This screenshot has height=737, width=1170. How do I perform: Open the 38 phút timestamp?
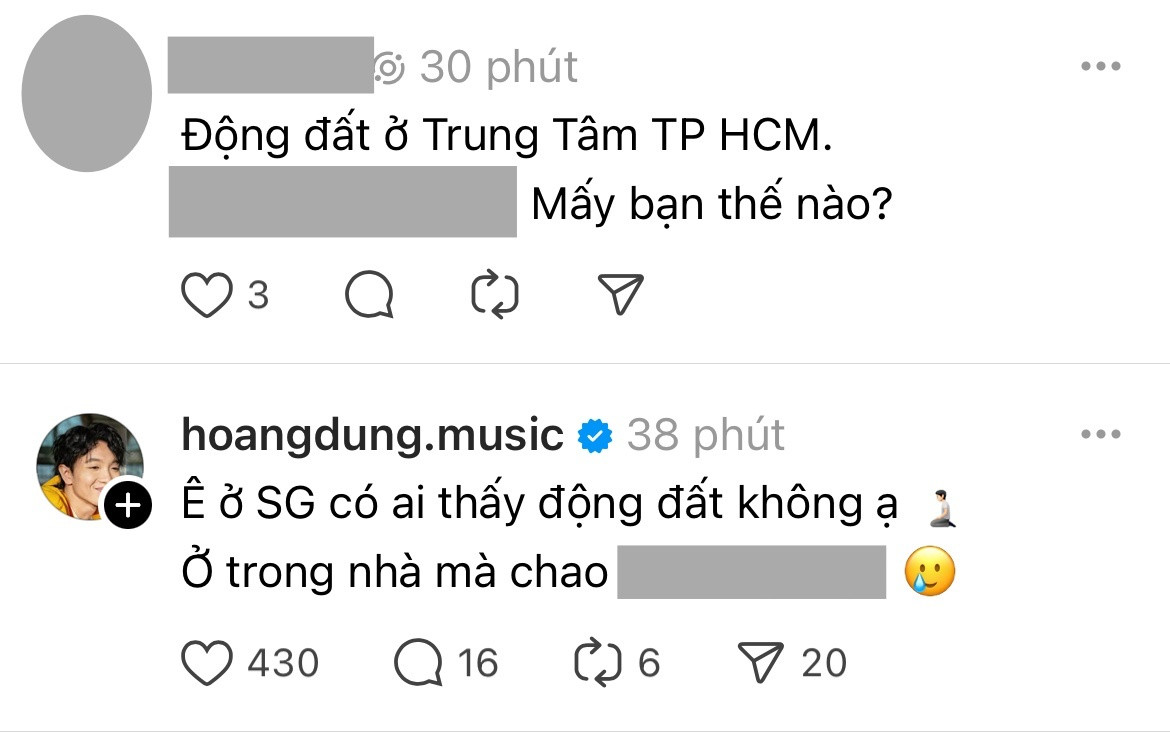pyautogui.click(x=705, y=434)
